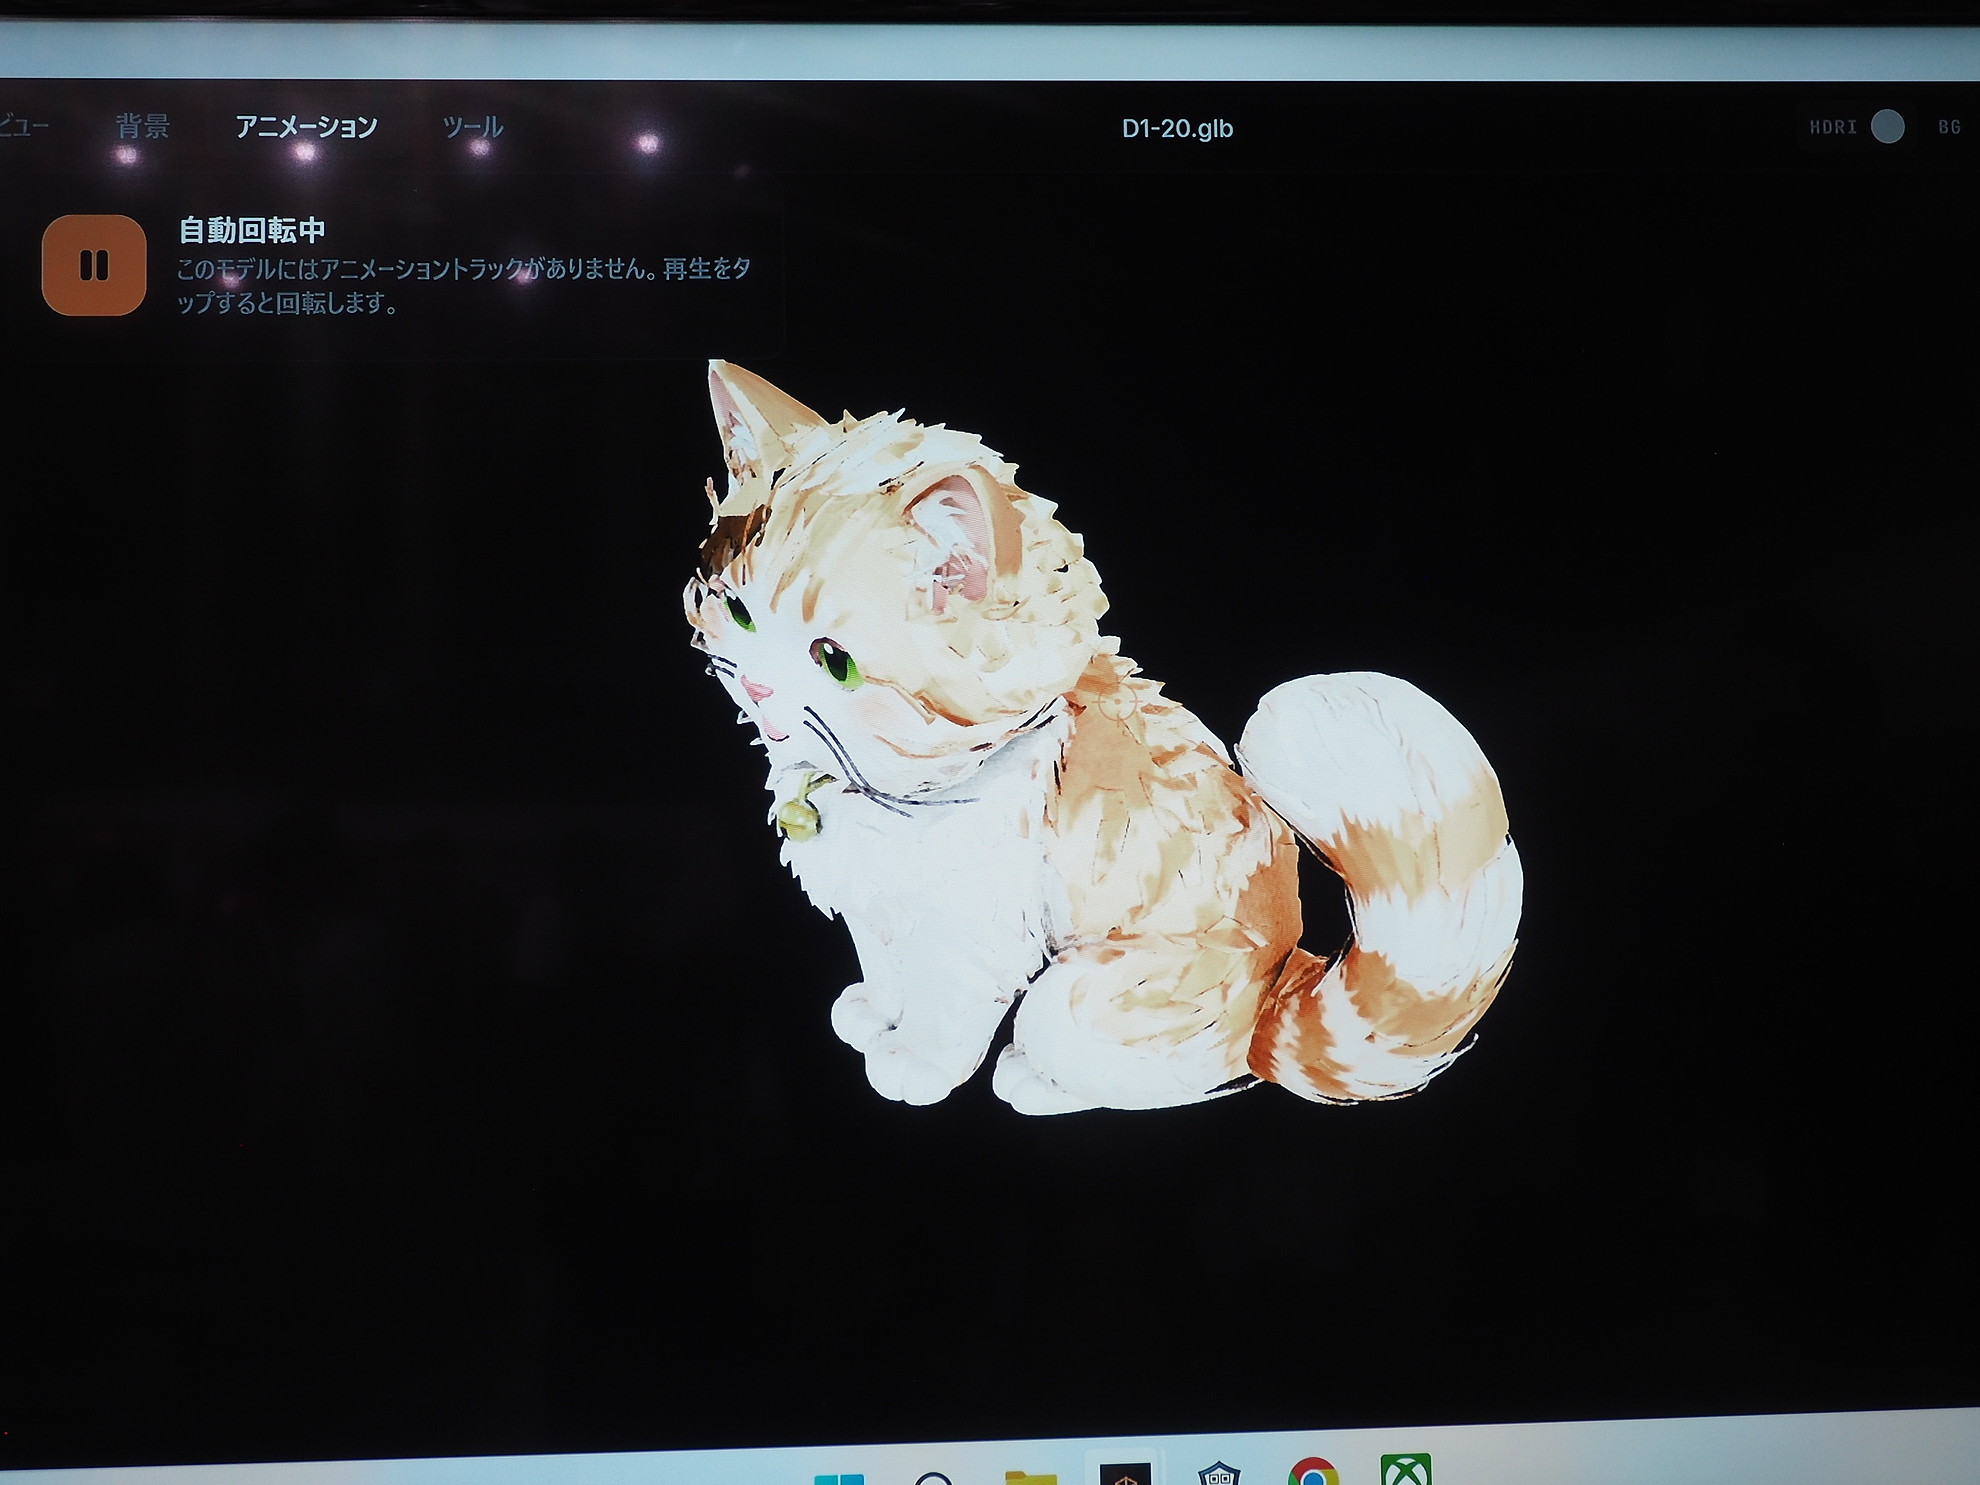
Task: Open the Windows Start menu
Action: coord(839,1478)
